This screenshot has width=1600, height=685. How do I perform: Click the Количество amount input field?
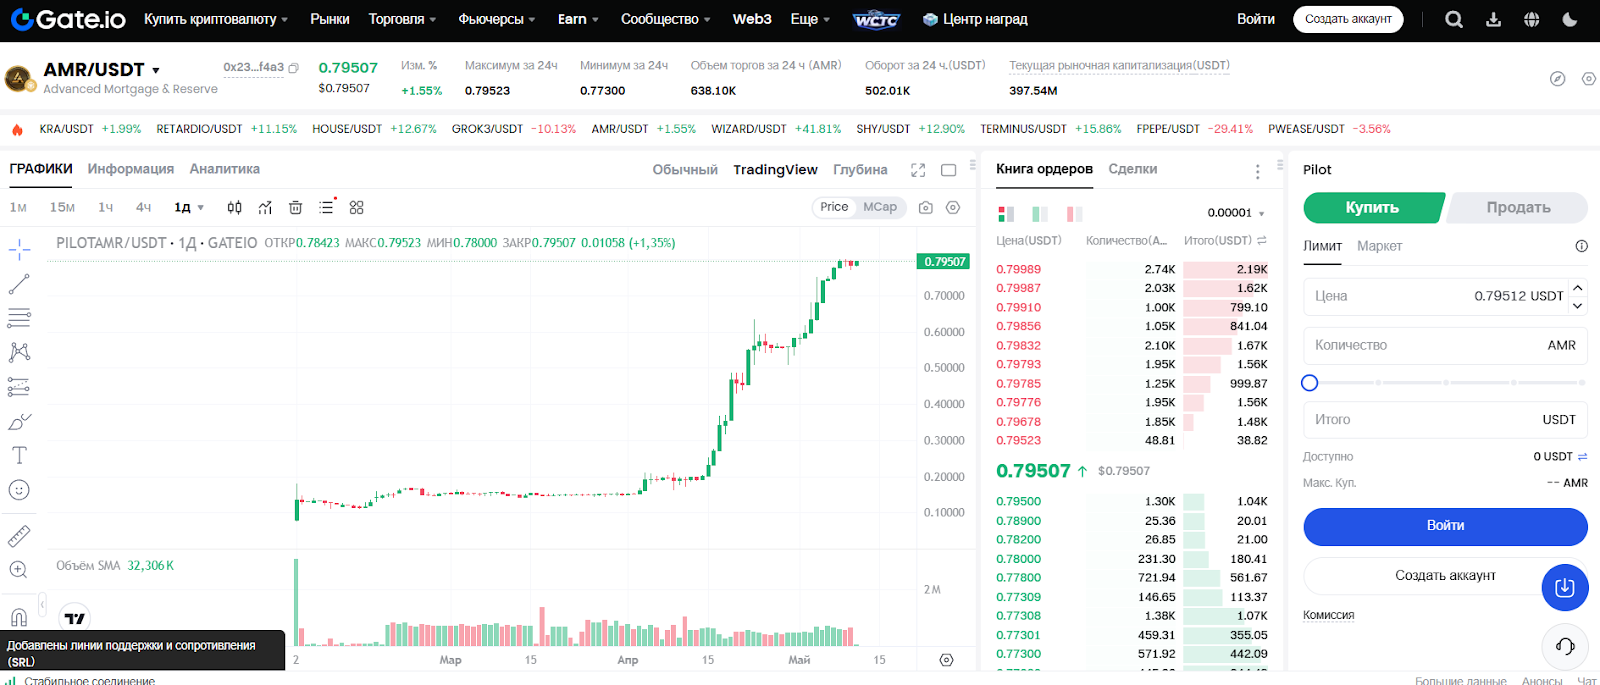[x=1445, y=345]
